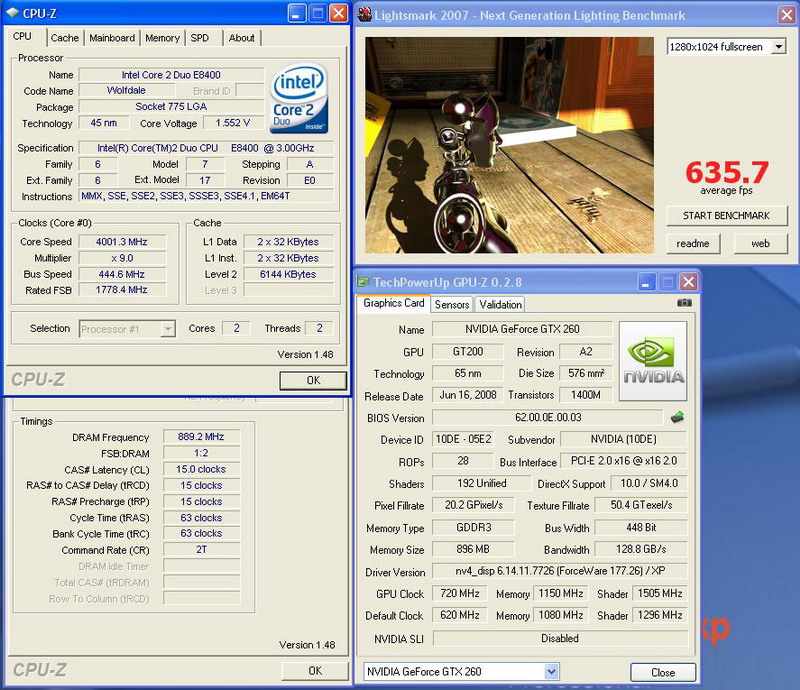Minimize the CPU-Z window
800x690 pixels.
click(297, 13)
